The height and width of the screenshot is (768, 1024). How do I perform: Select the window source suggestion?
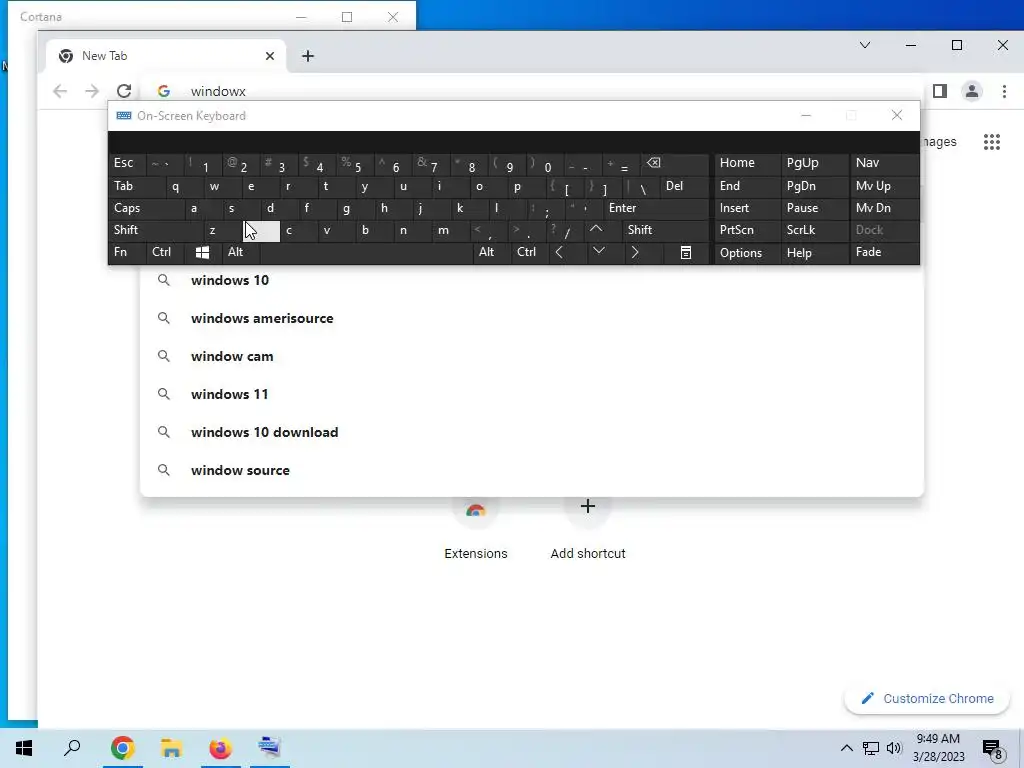[x=532, y=470]
